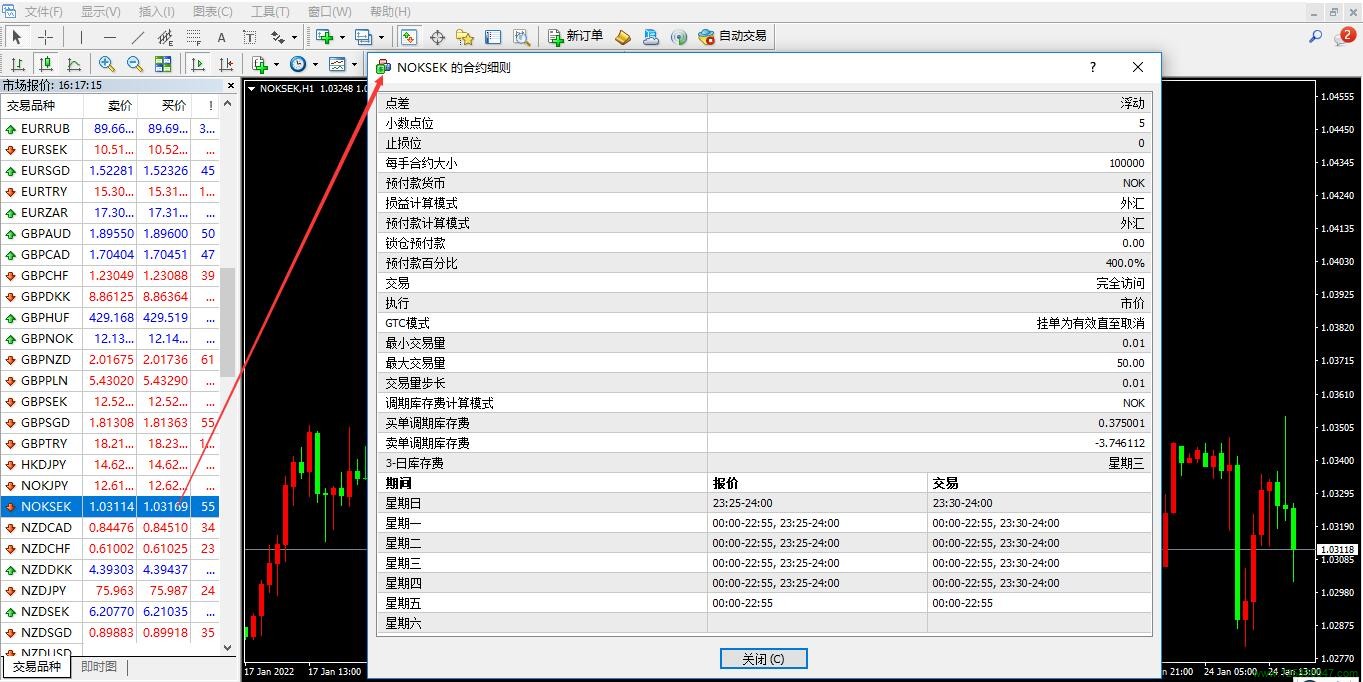Open the profiles icon
Image resolution: width=1363 pixels, height=682 pixels.
(x=363, y=37)
